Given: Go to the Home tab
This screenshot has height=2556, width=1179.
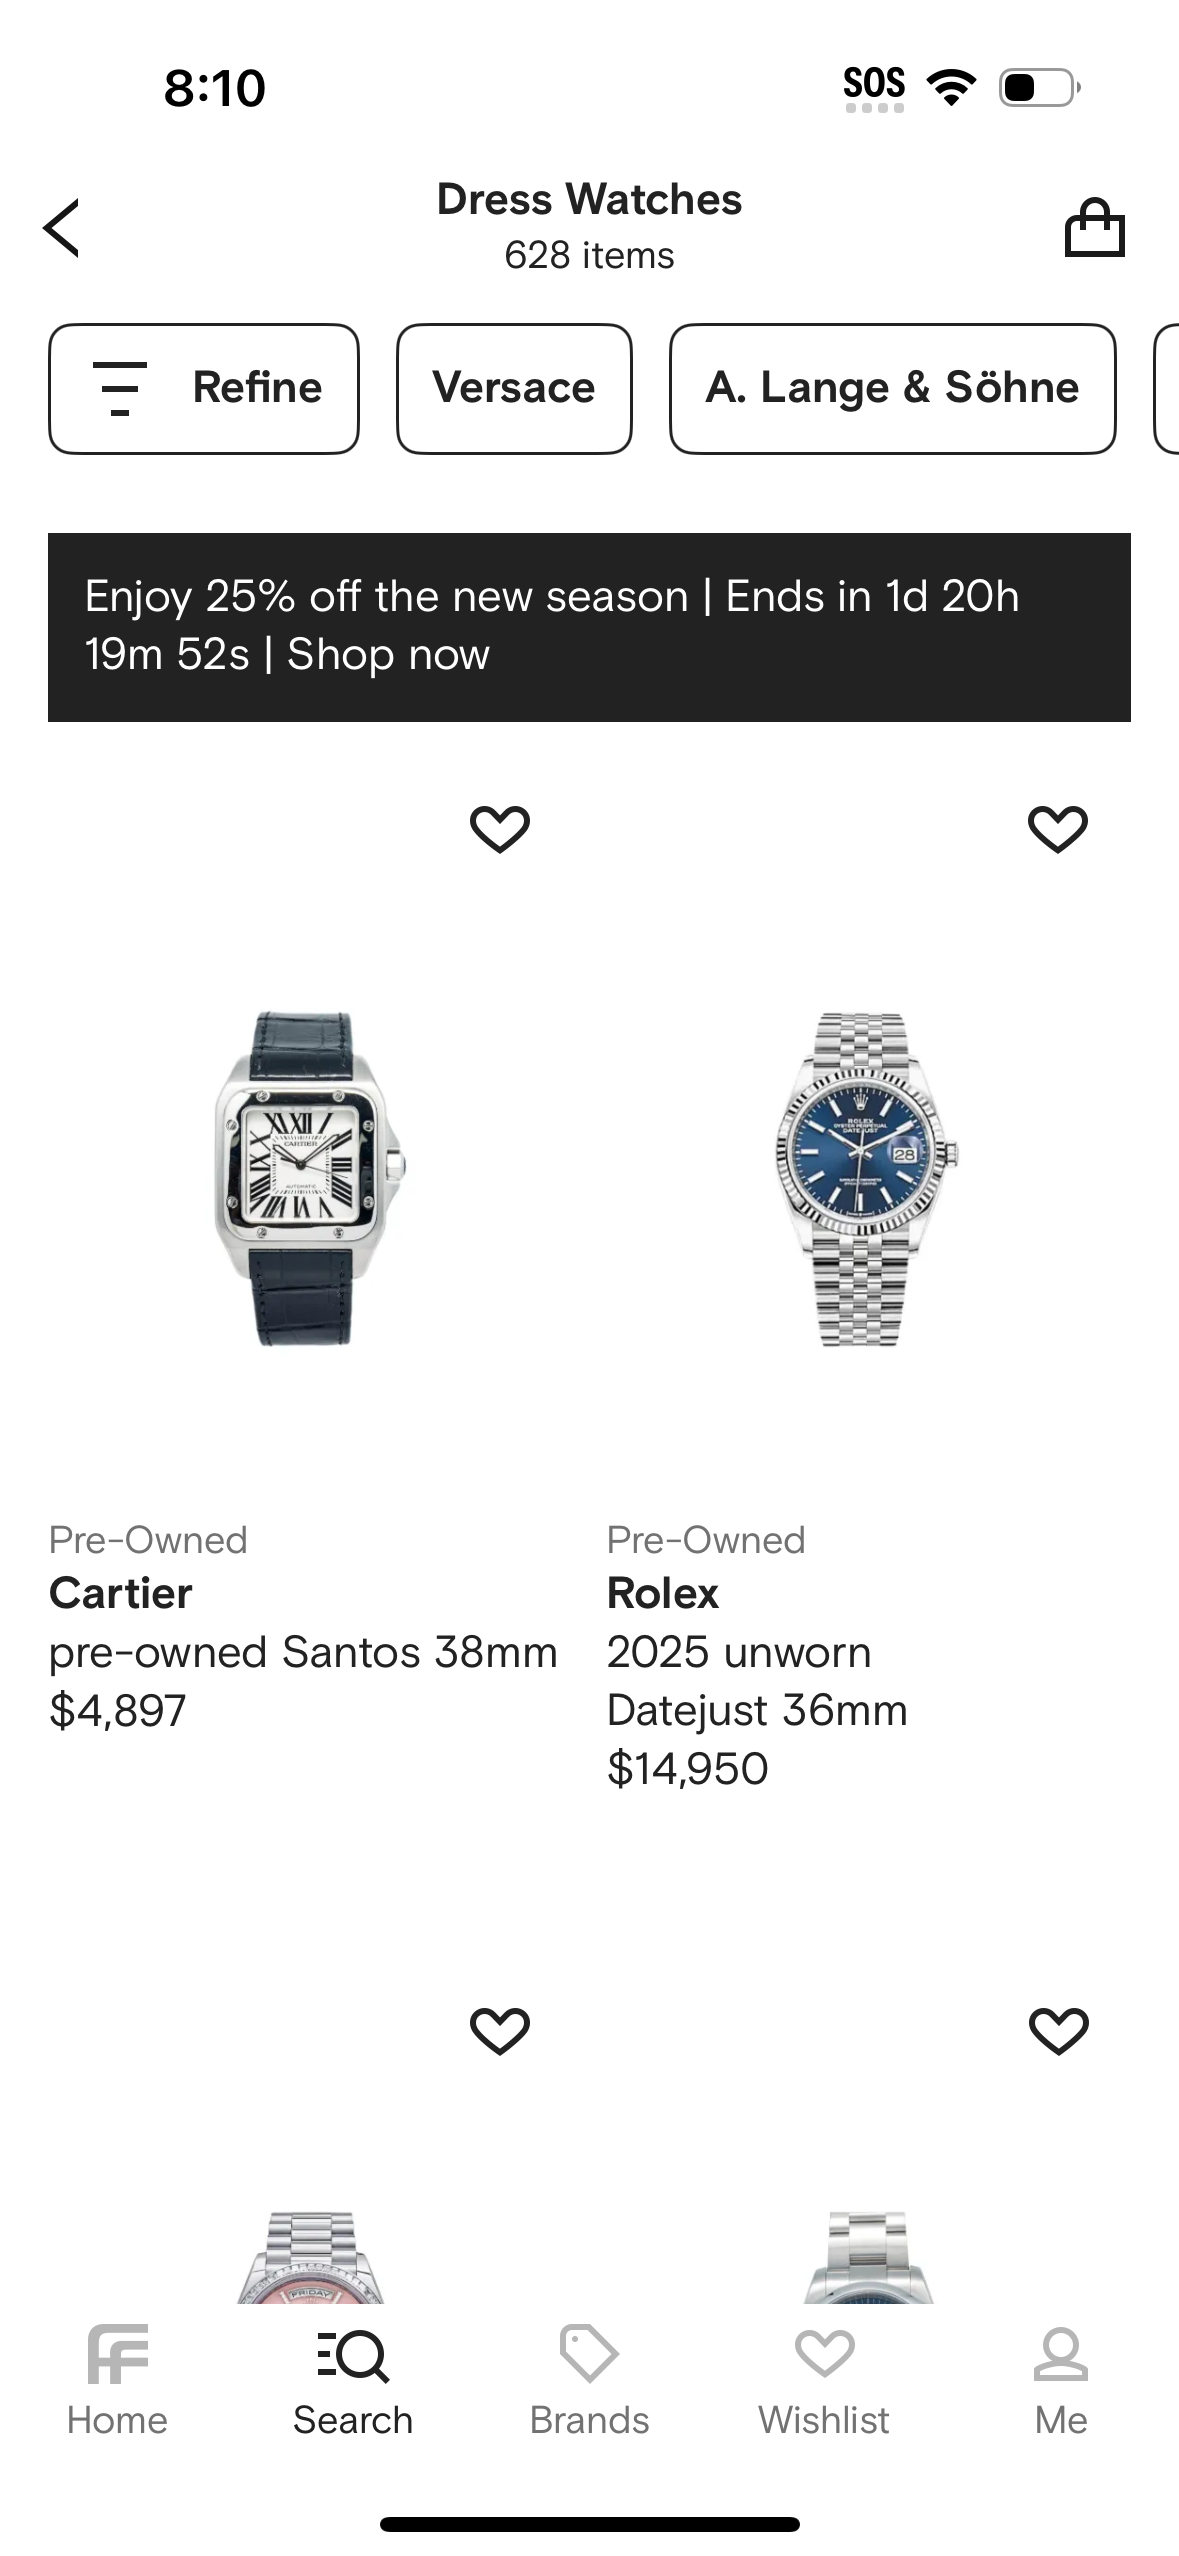Looking at the screenshot, I should (x=117, y=2381).
